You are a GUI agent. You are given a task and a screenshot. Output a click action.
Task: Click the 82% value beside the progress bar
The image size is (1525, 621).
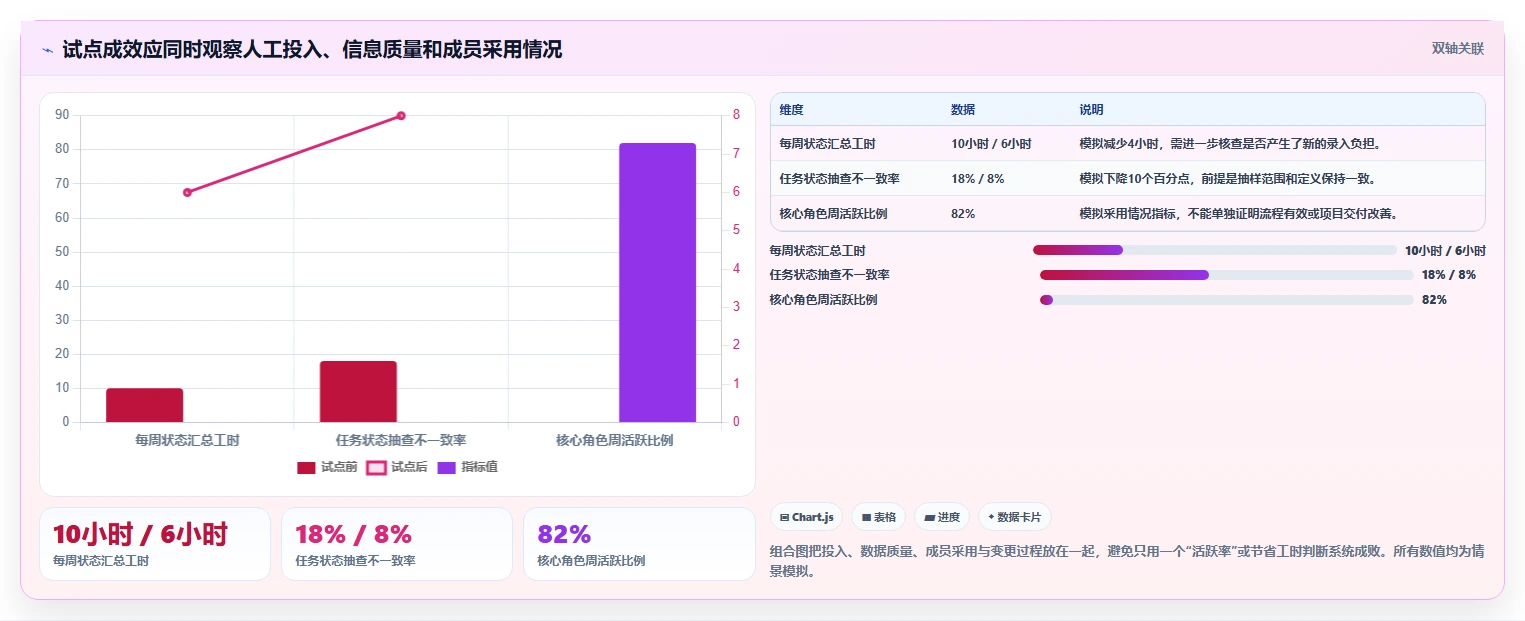1434,300
